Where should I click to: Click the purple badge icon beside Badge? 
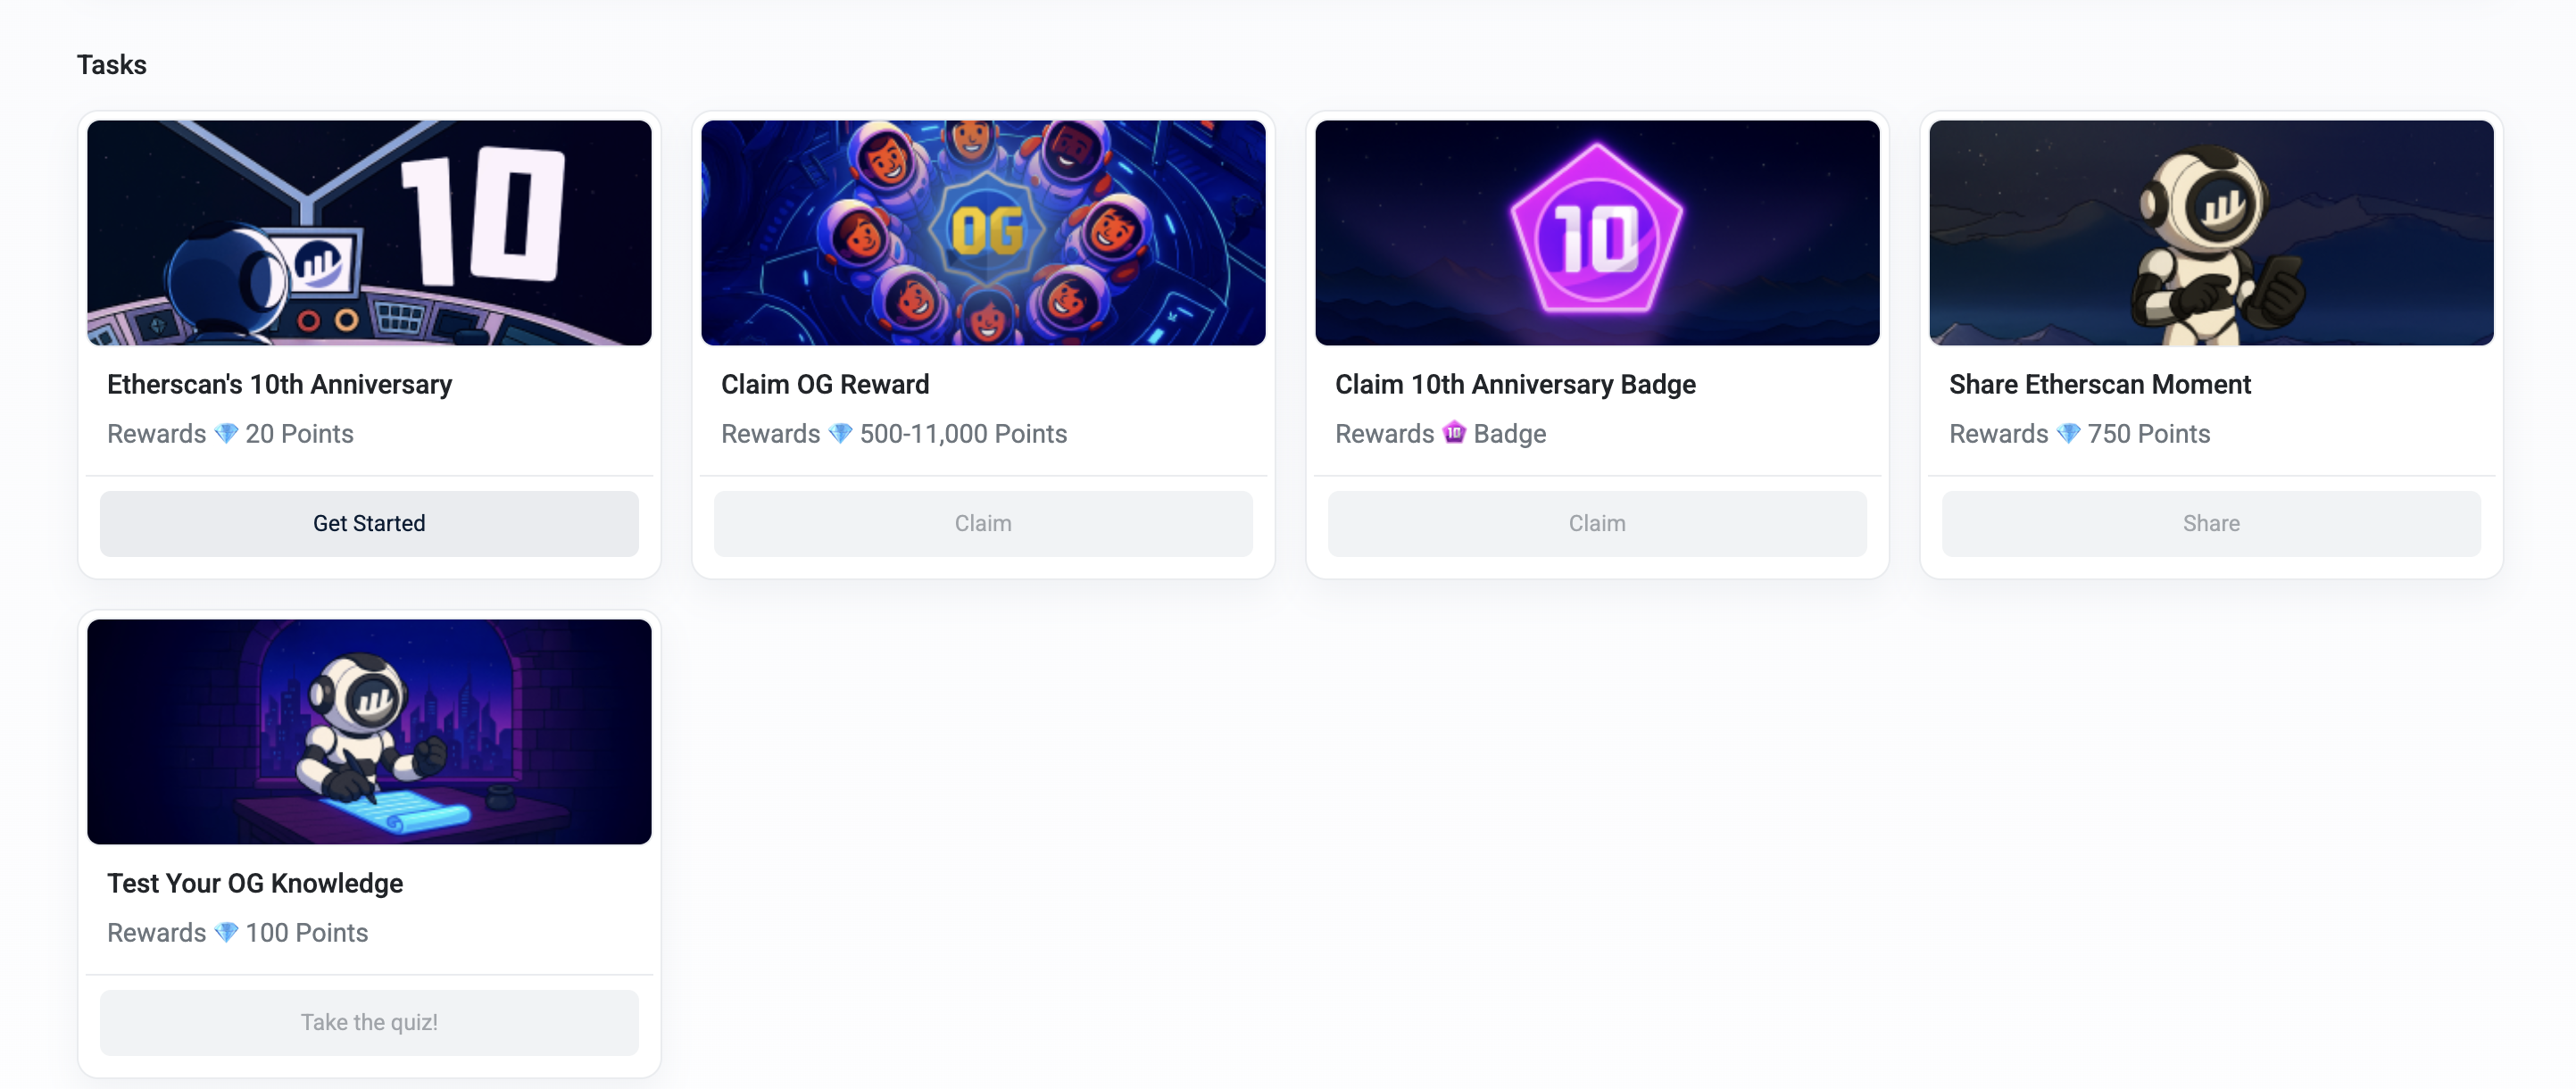[x=1454, y=433]
